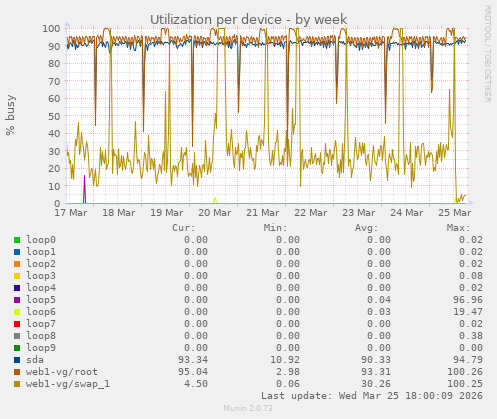Select the web1-vg/swap_1 legend label
The height and width of the screenshot is (419, 497).
click(68, 384)
